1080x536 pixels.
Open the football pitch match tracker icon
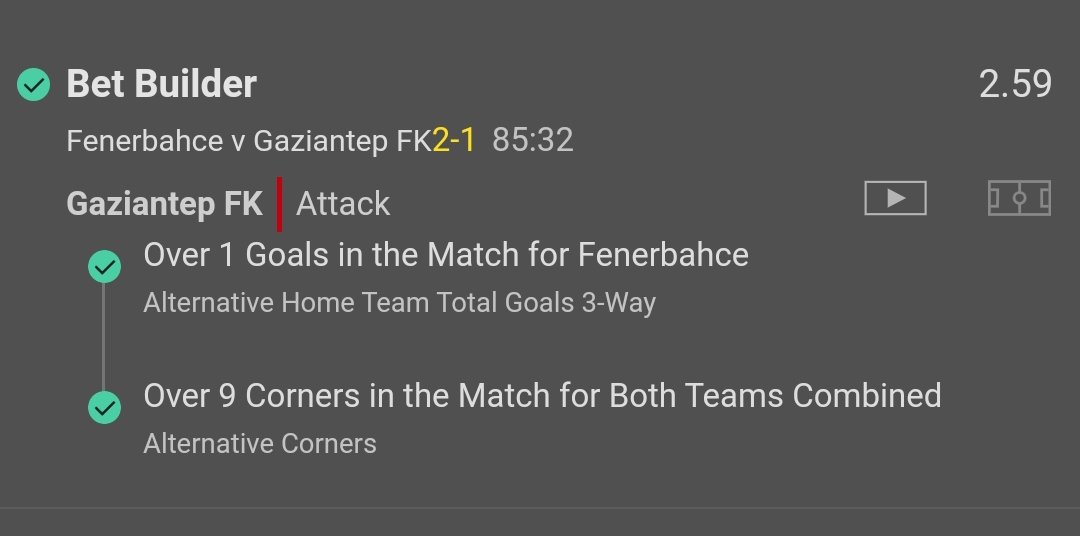pos(1019,198)
